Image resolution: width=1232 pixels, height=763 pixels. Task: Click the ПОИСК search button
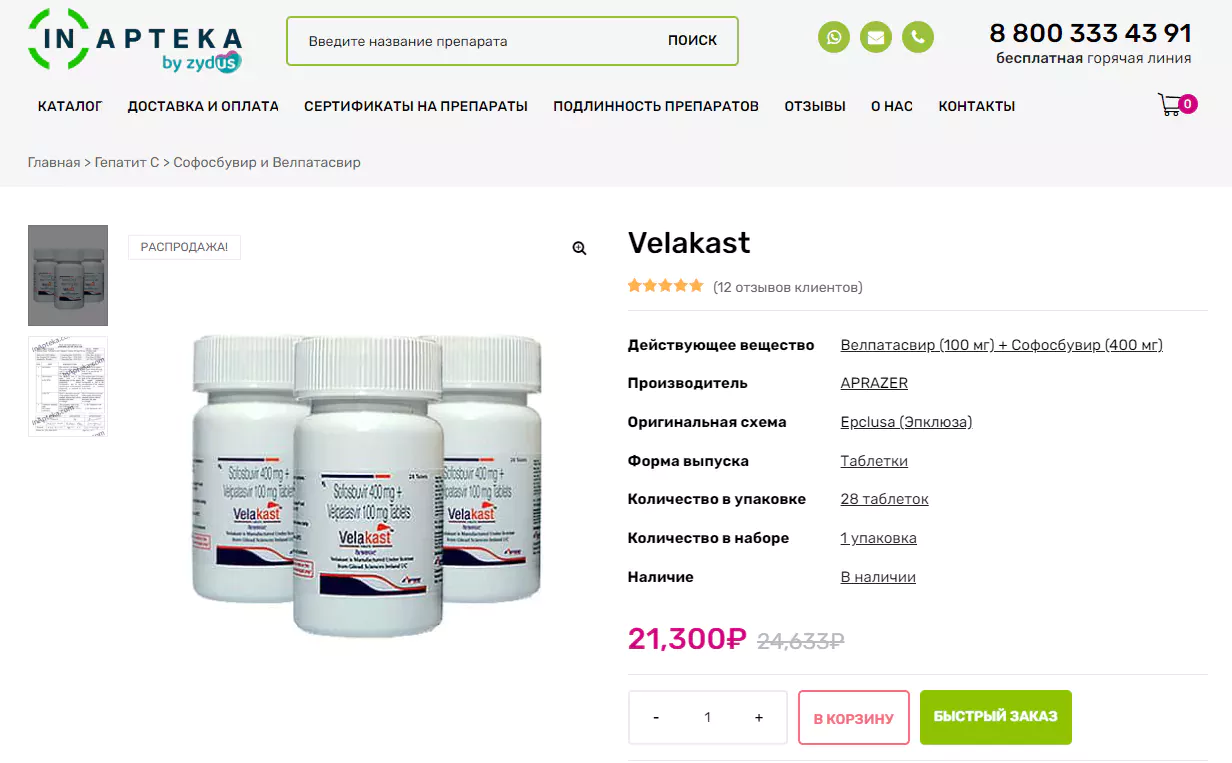coord(693,41)
